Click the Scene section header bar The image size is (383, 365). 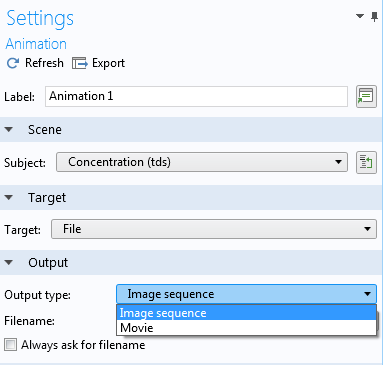pos(191,129)
